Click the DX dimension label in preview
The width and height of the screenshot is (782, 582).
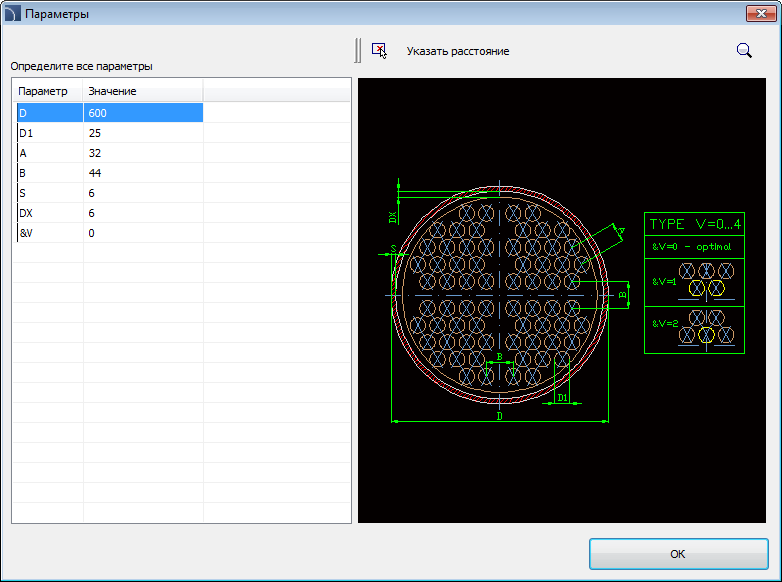(x=392, y=217)
